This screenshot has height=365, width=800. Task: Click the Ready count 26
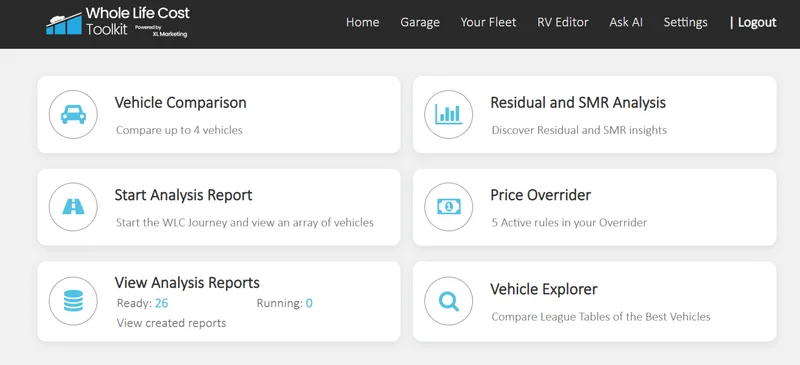click(162, 304)
